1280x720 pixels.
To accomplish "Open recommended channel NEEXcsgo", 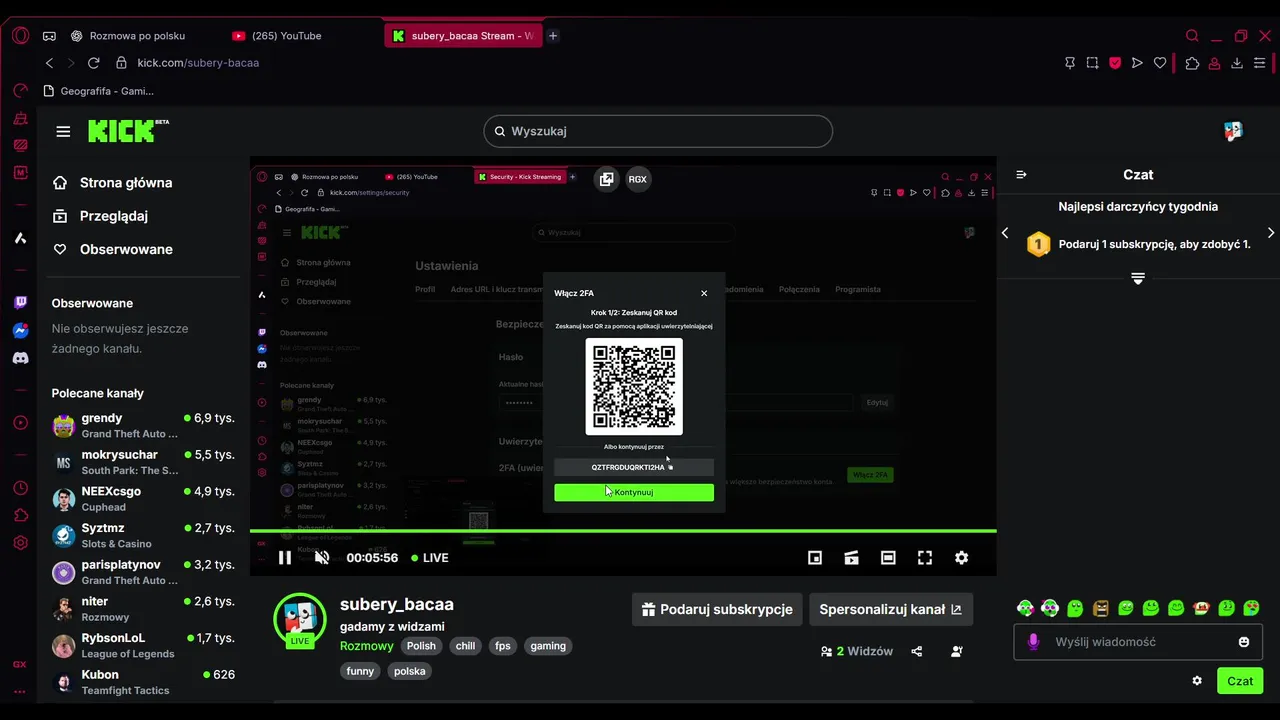I will (143, 498).
